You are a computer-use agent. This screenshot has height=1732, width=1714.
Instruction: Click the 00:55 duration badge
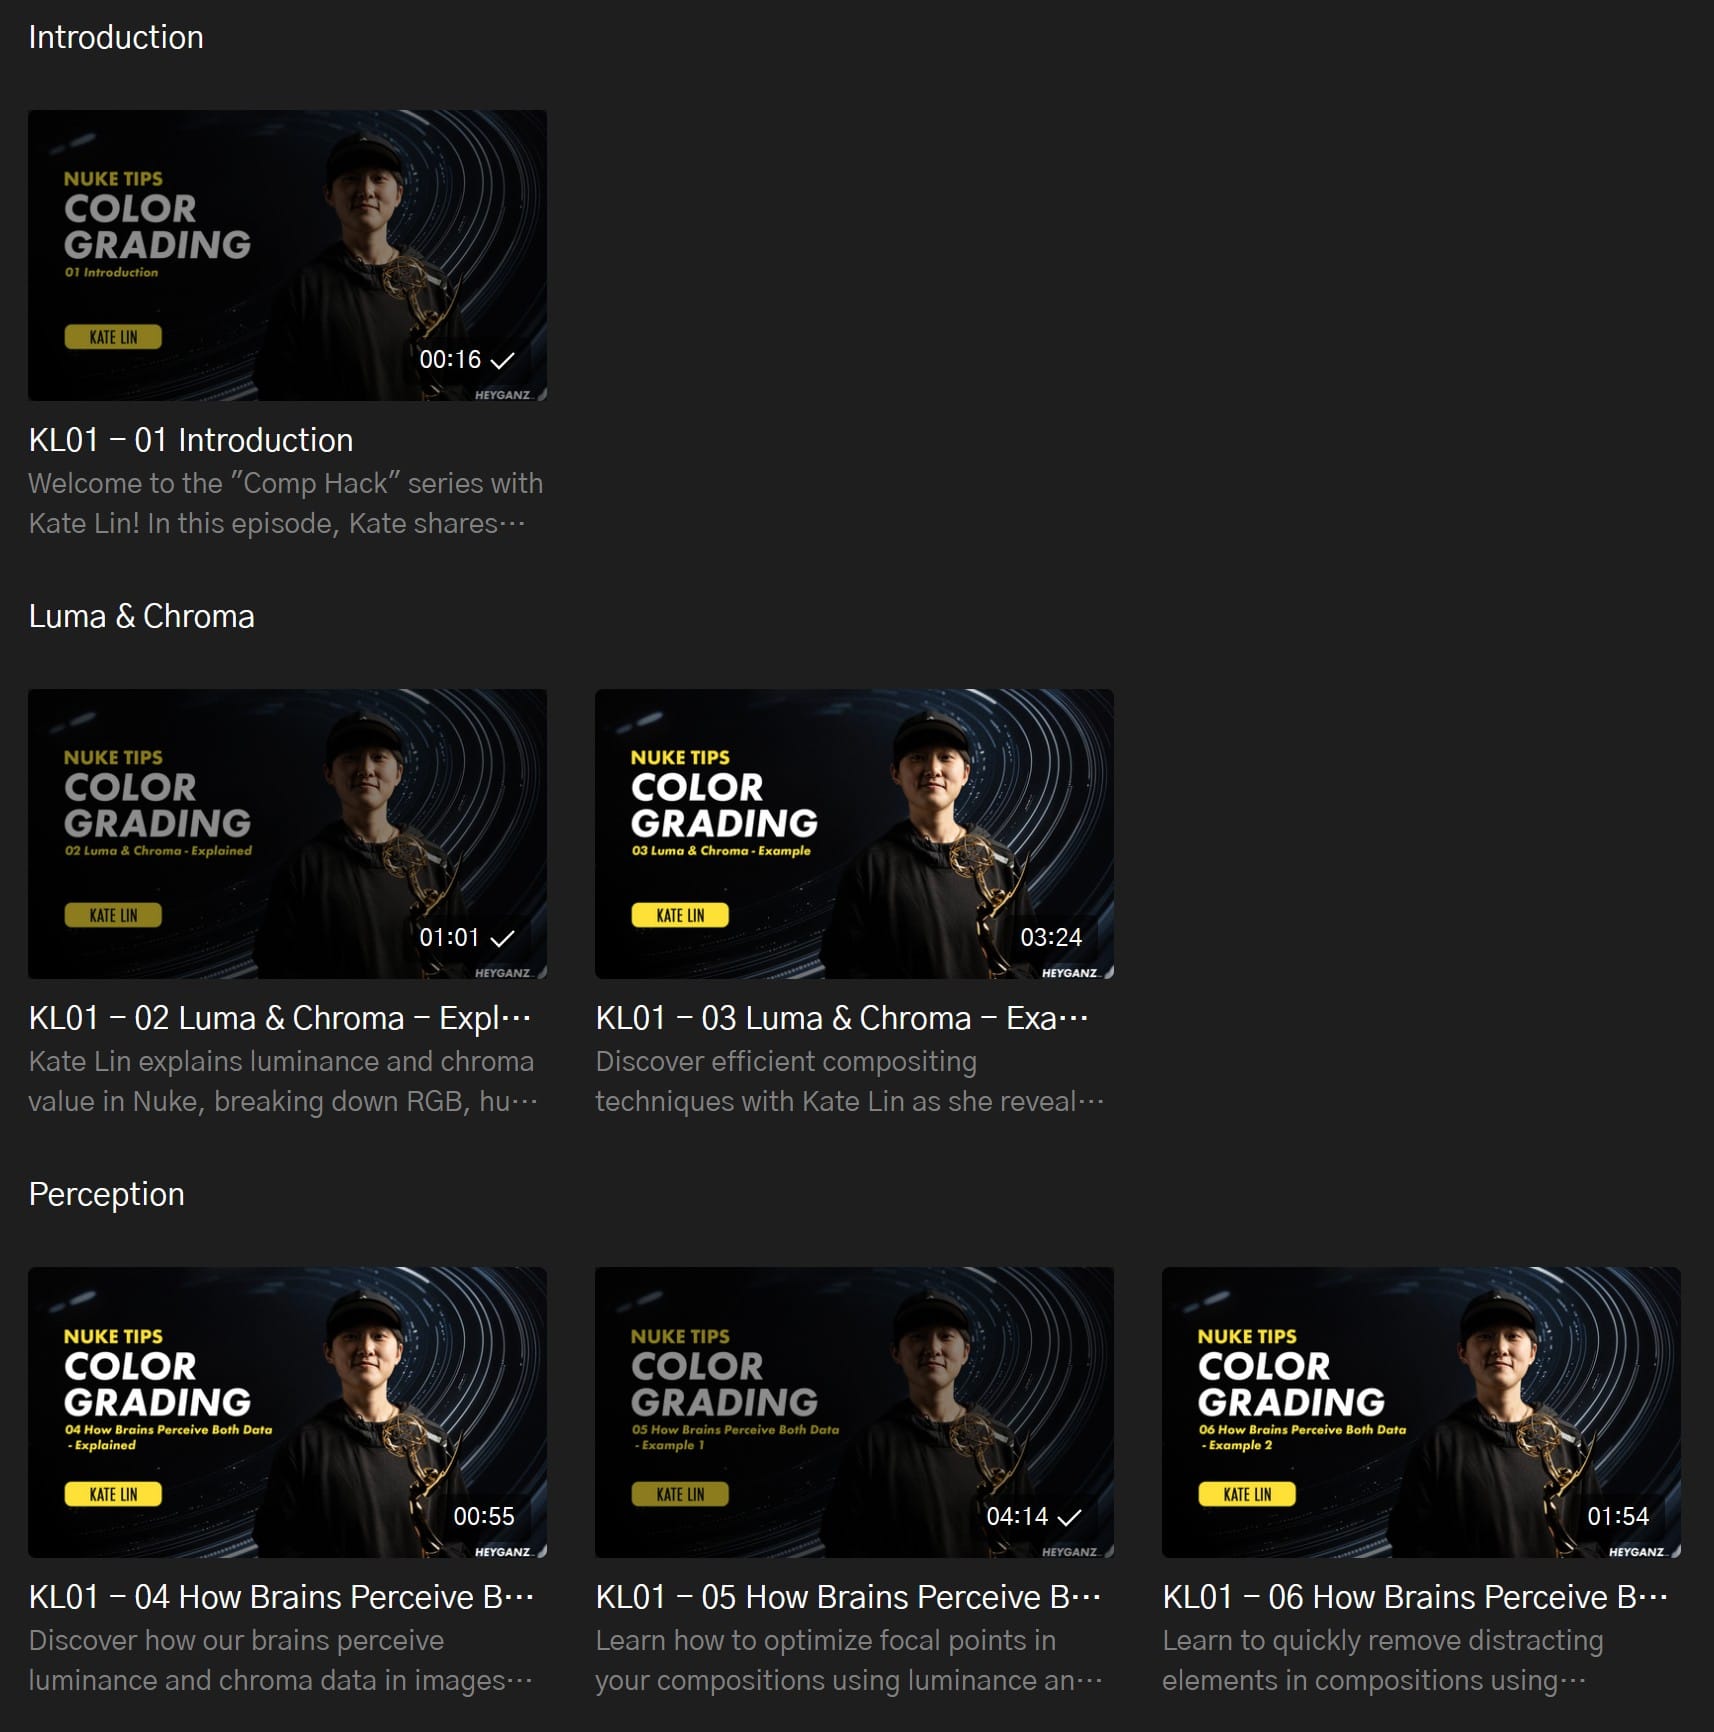click(x=484, y=1517)
